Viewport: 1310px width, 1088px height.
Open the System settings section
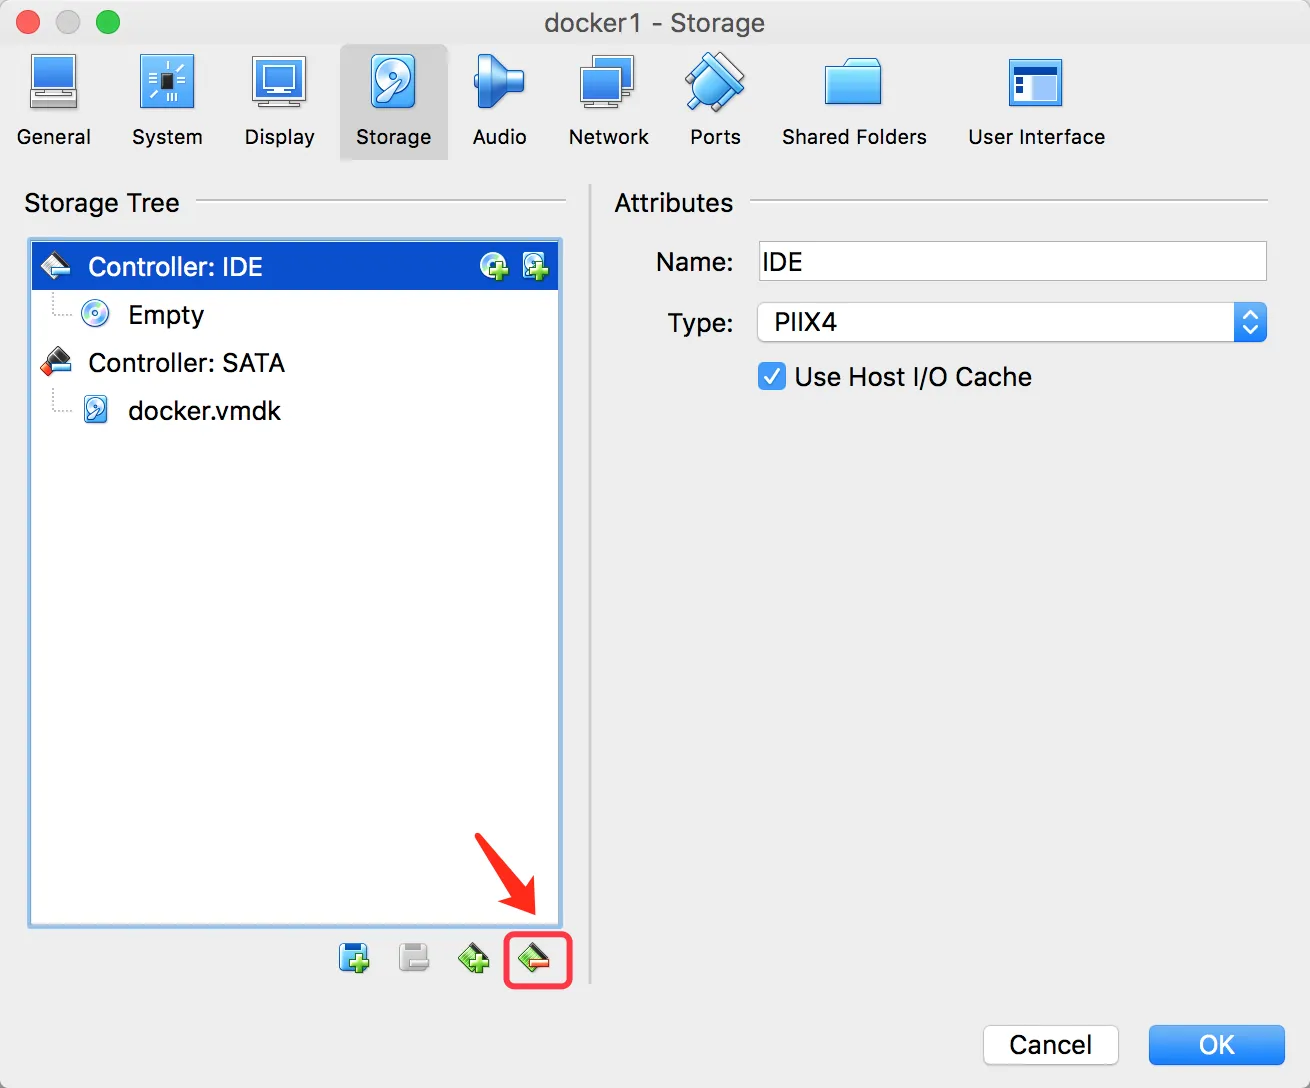(x=167, y=102)
